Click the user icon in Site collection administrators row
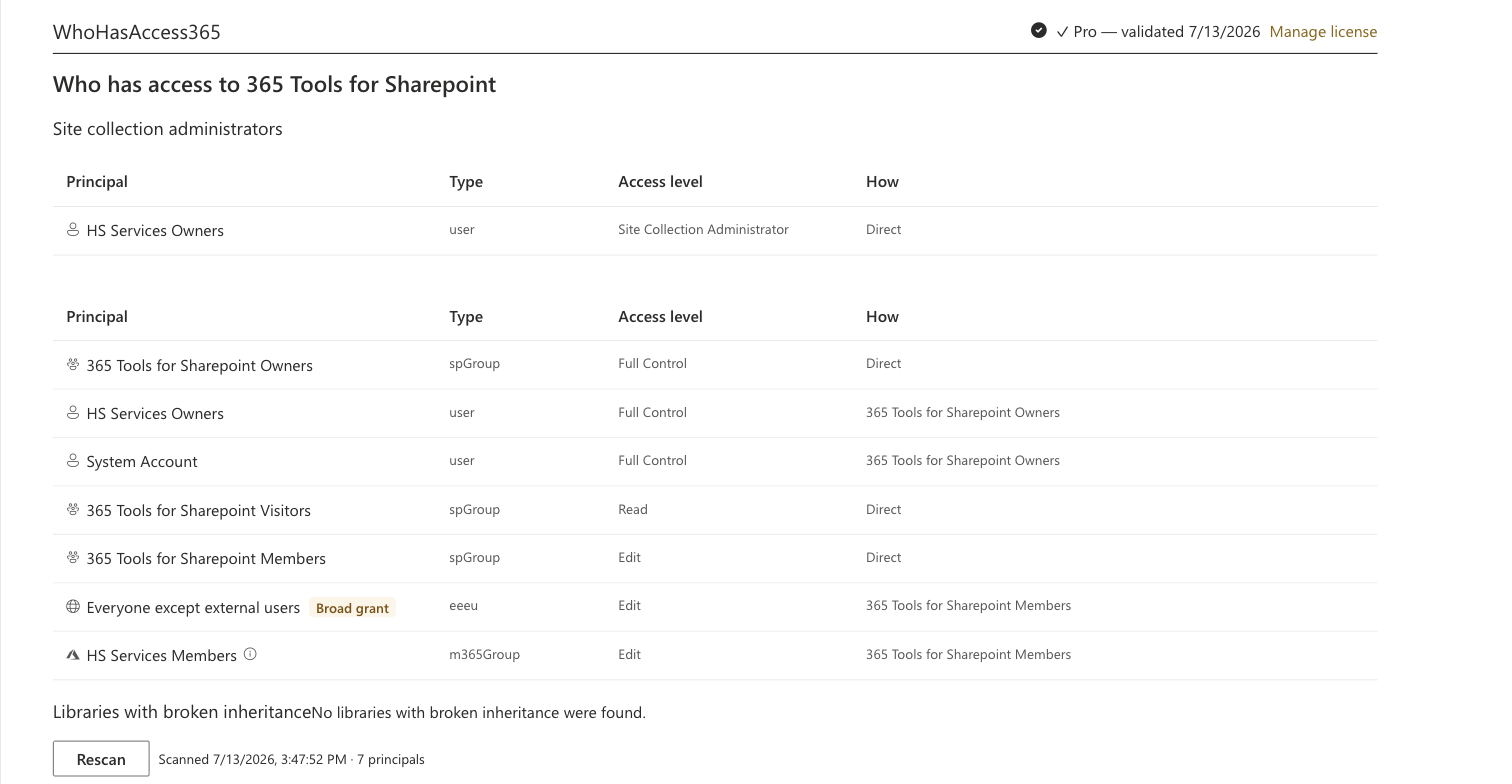 pos(73,230)
